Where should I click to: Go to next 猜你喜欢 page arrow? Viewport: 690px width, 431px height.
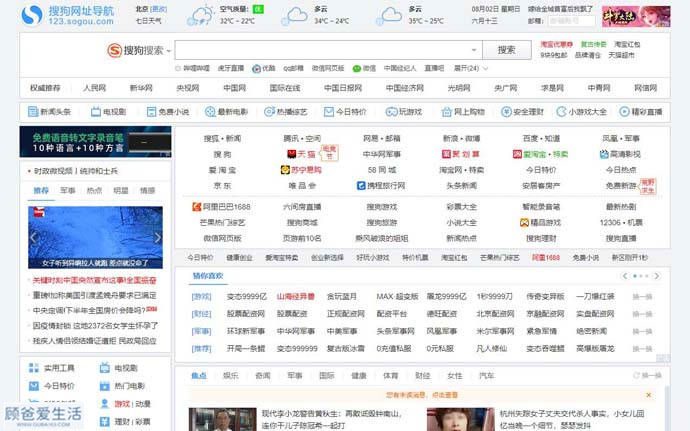click(x=657, y=276)
